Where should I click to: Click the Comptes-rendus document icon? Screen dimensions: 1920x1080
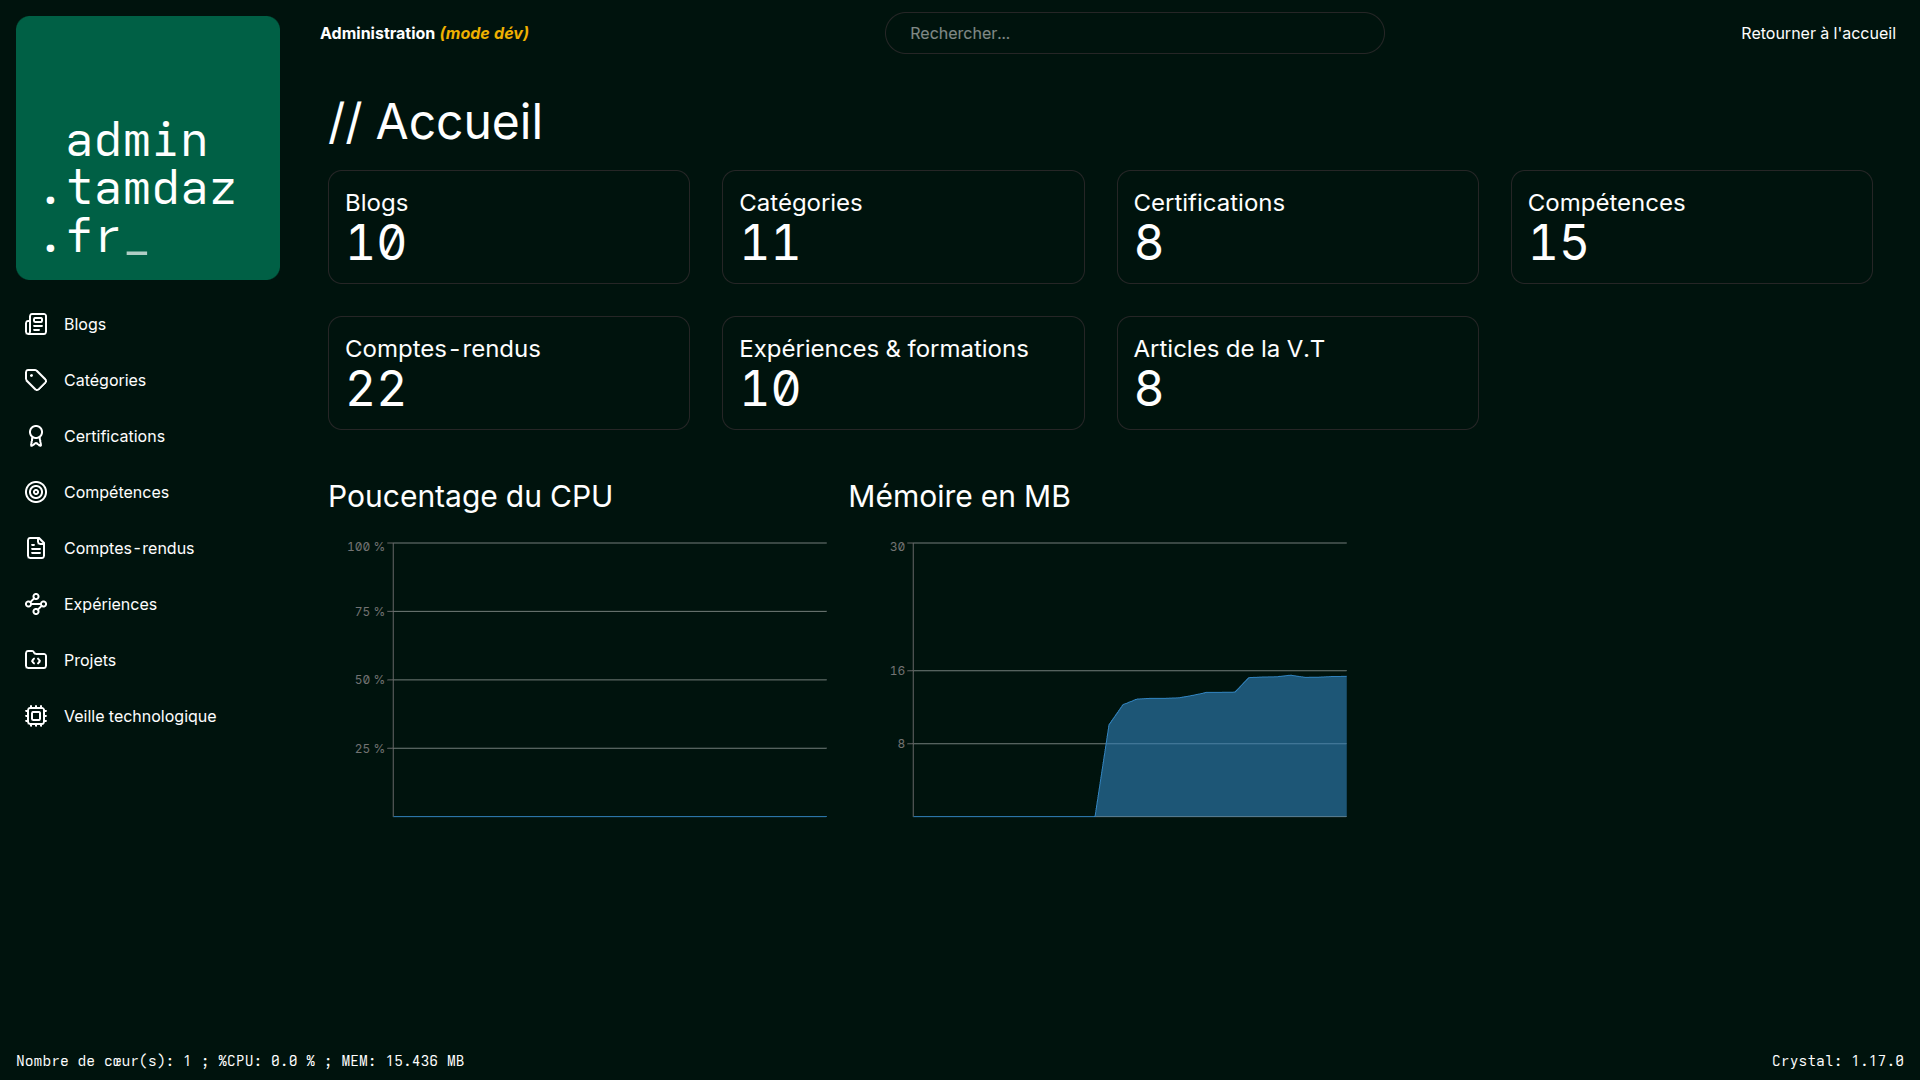coord(36,548)
